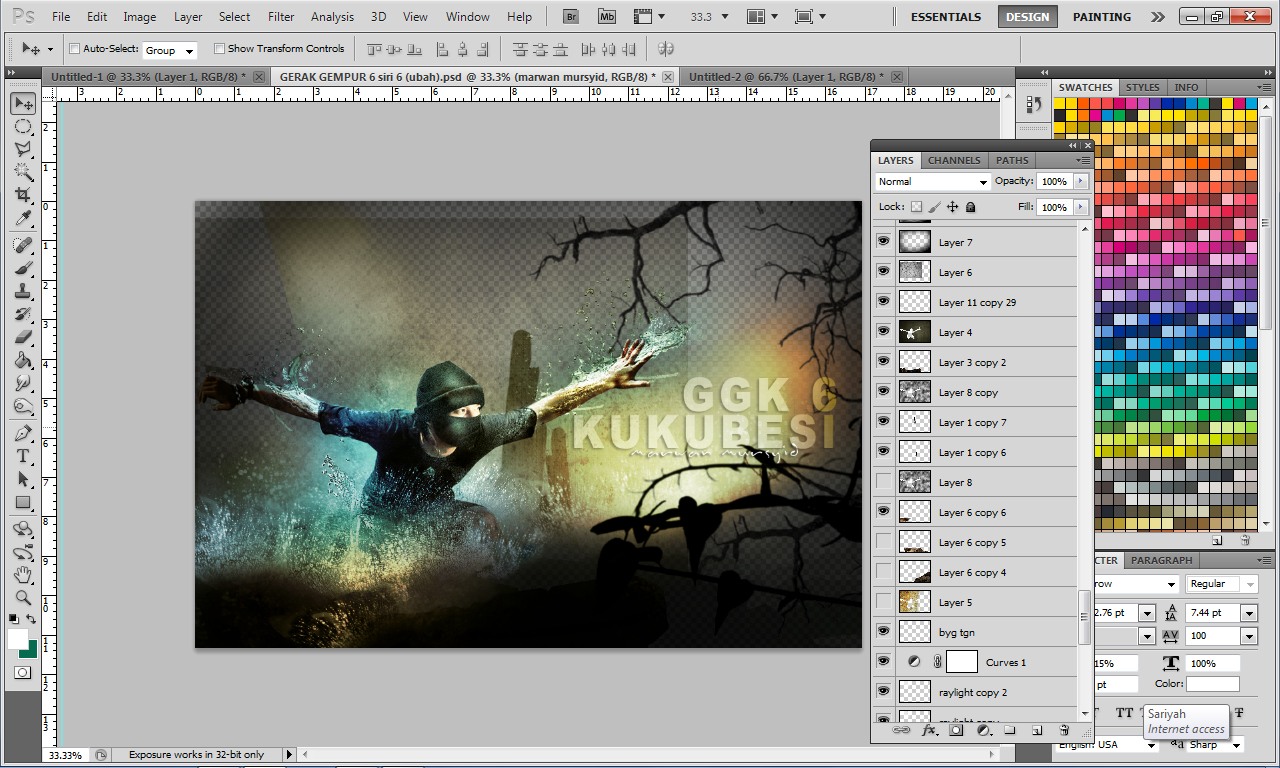Open Layers panel options menu
1280x768 pixels.
1084,160
